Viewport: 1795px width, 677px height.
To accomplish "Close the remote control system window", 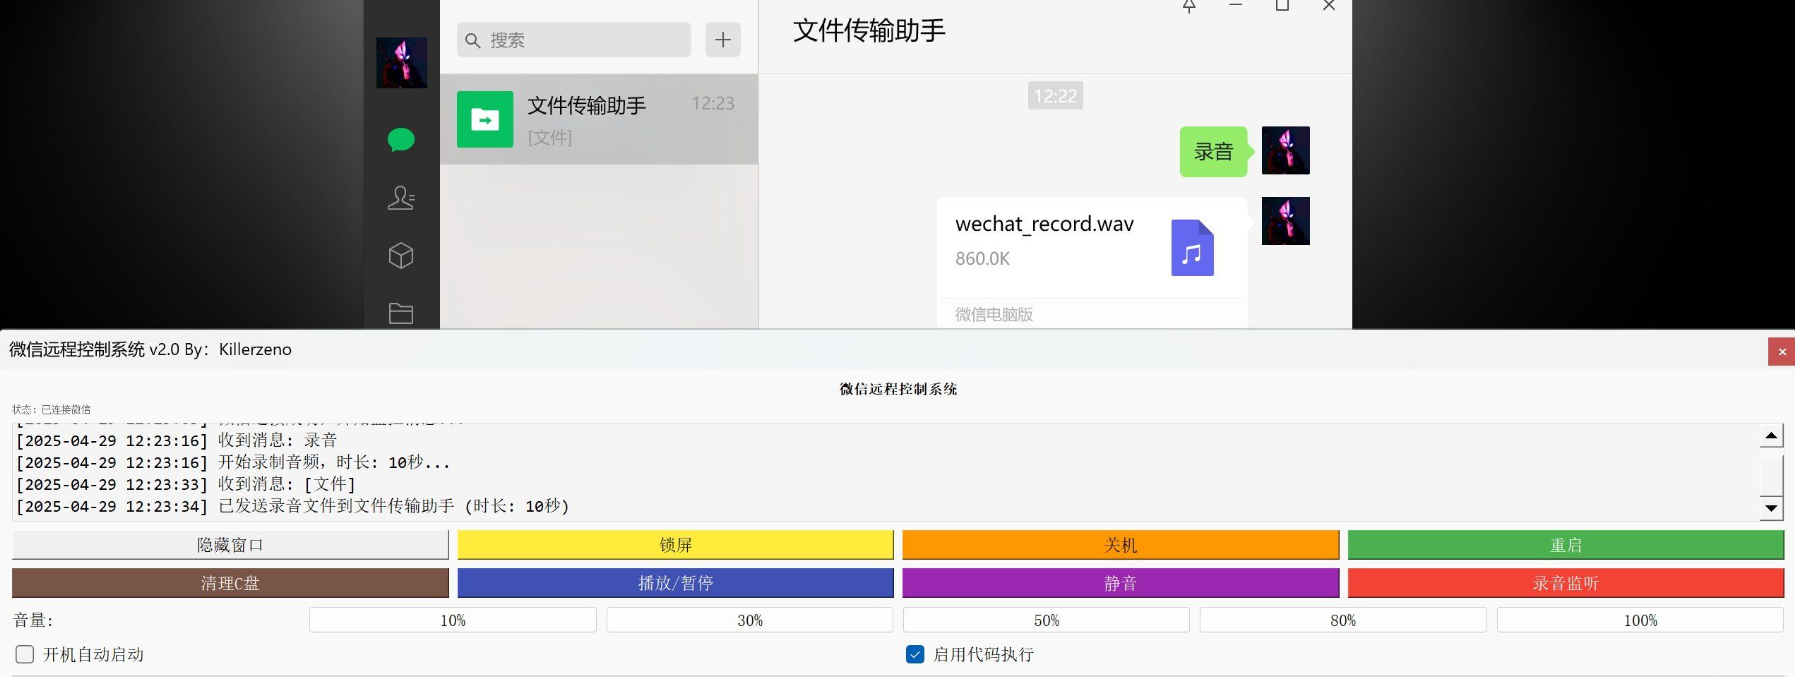I will pos(1781,351).
